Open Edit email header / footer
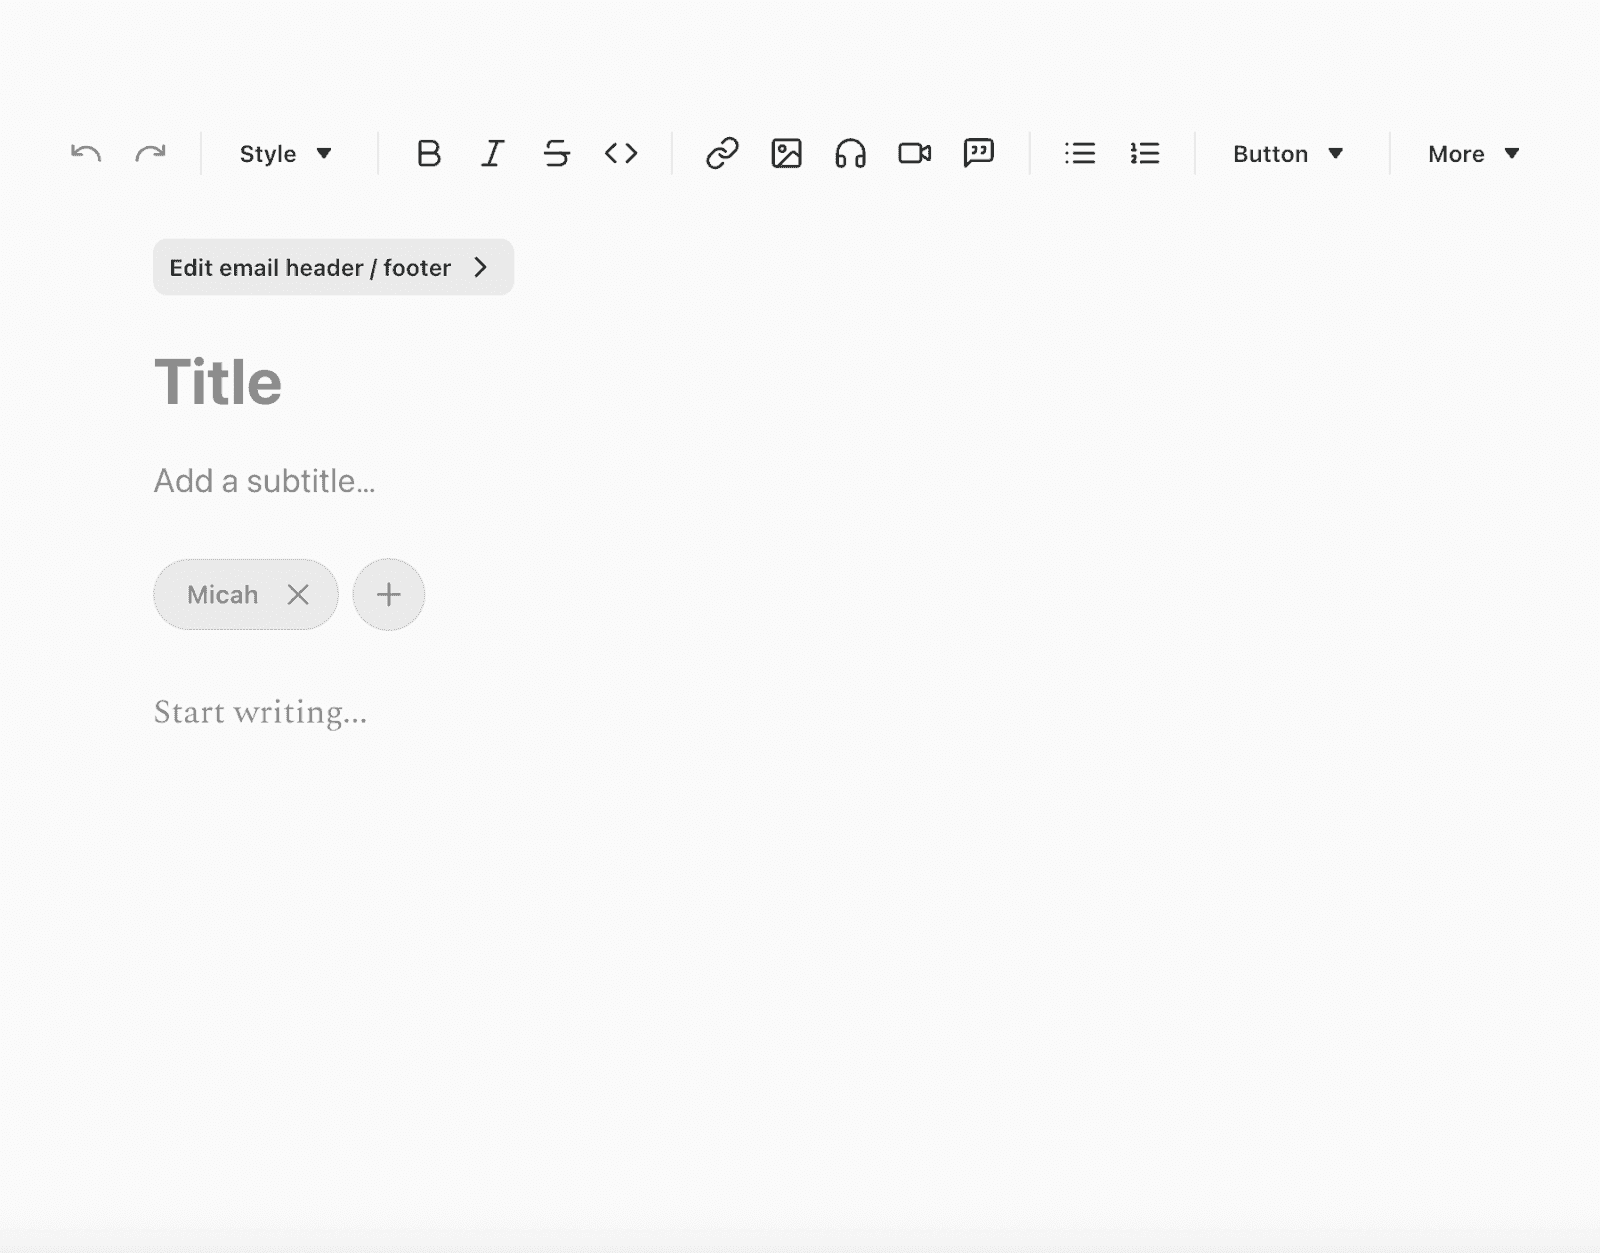This screenshot has height=1253, width=1600. pyautogui.click(x=333, y=267)
